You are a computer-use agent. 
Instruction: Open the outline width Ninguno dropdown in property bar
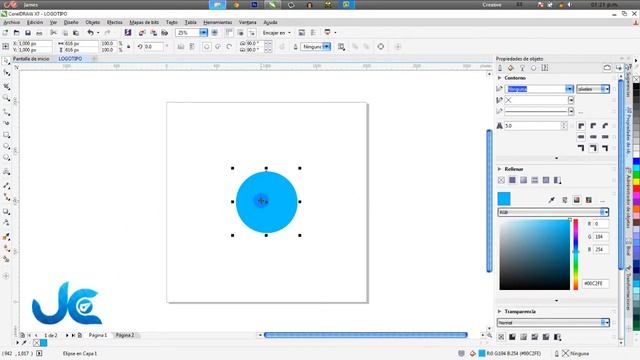[x=327, y=47]
